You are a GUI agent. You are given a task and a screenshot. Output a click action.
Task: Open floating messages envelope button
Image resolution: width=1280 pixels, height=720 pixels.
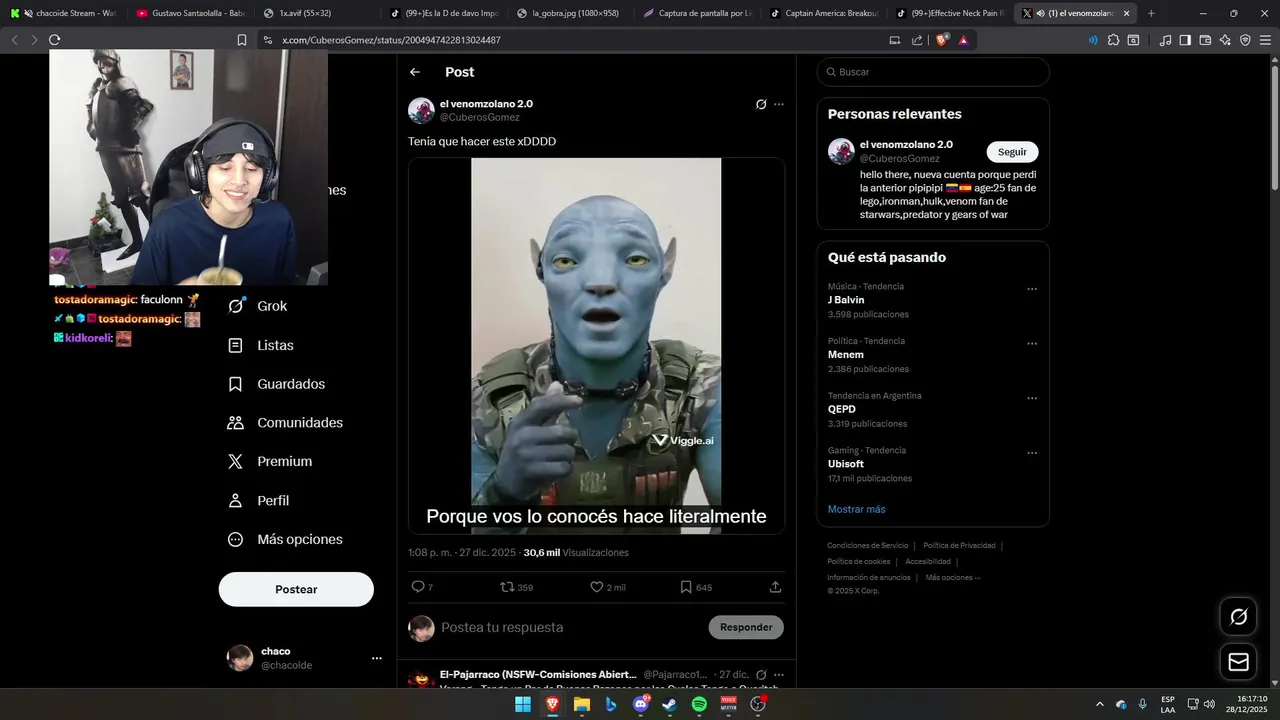tap(1238, 662)
